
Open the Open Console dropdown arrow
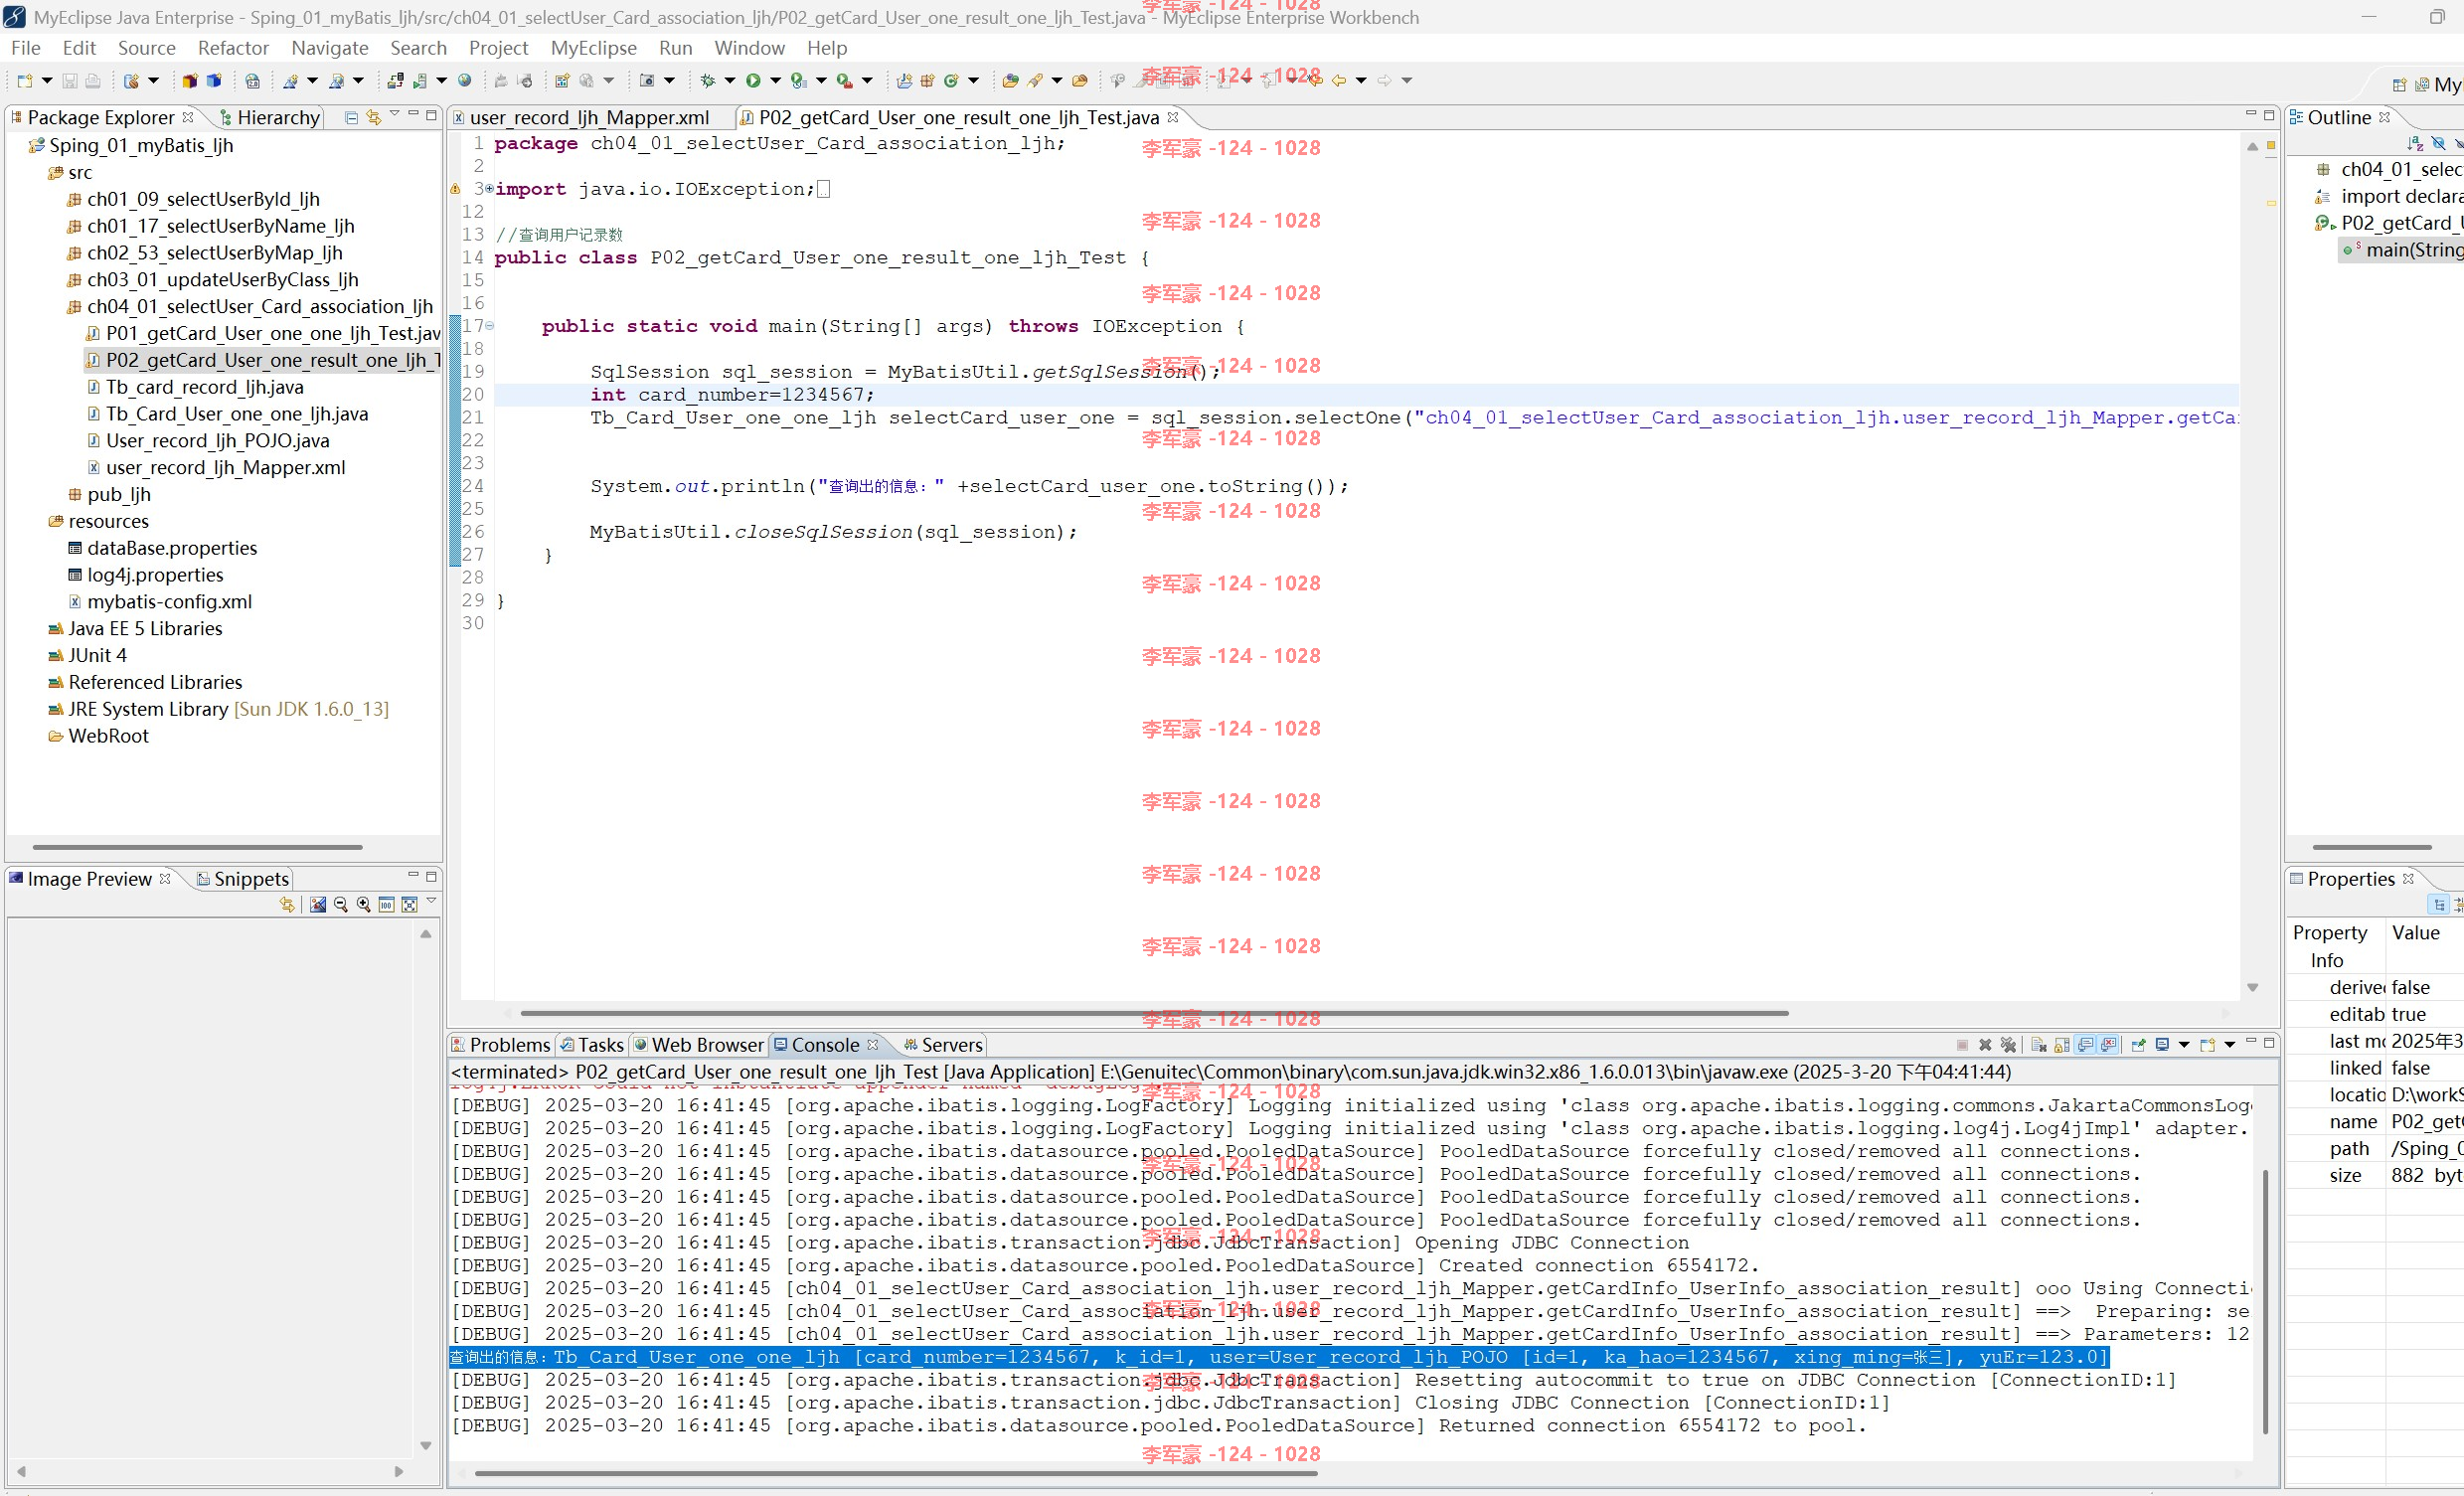point(2229,1045)
